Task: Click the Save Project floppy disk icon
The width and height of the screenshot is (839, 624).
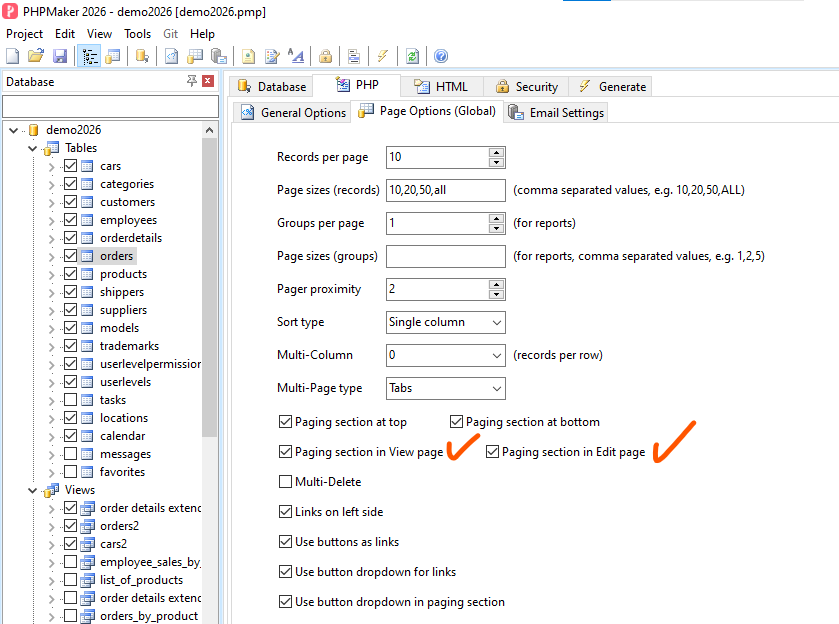Action: [60, 57]
